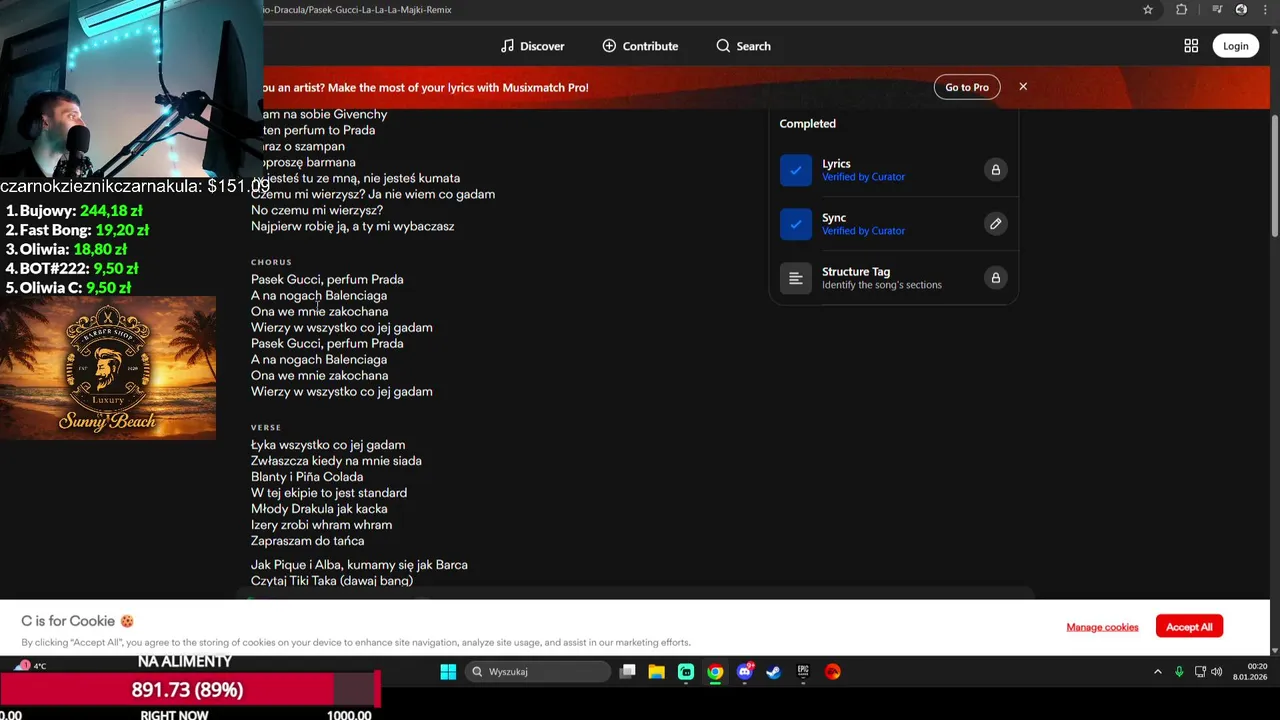Open Task View in the taskbar
This screenshot has height=720, width=1280.
tap(628, 672)
